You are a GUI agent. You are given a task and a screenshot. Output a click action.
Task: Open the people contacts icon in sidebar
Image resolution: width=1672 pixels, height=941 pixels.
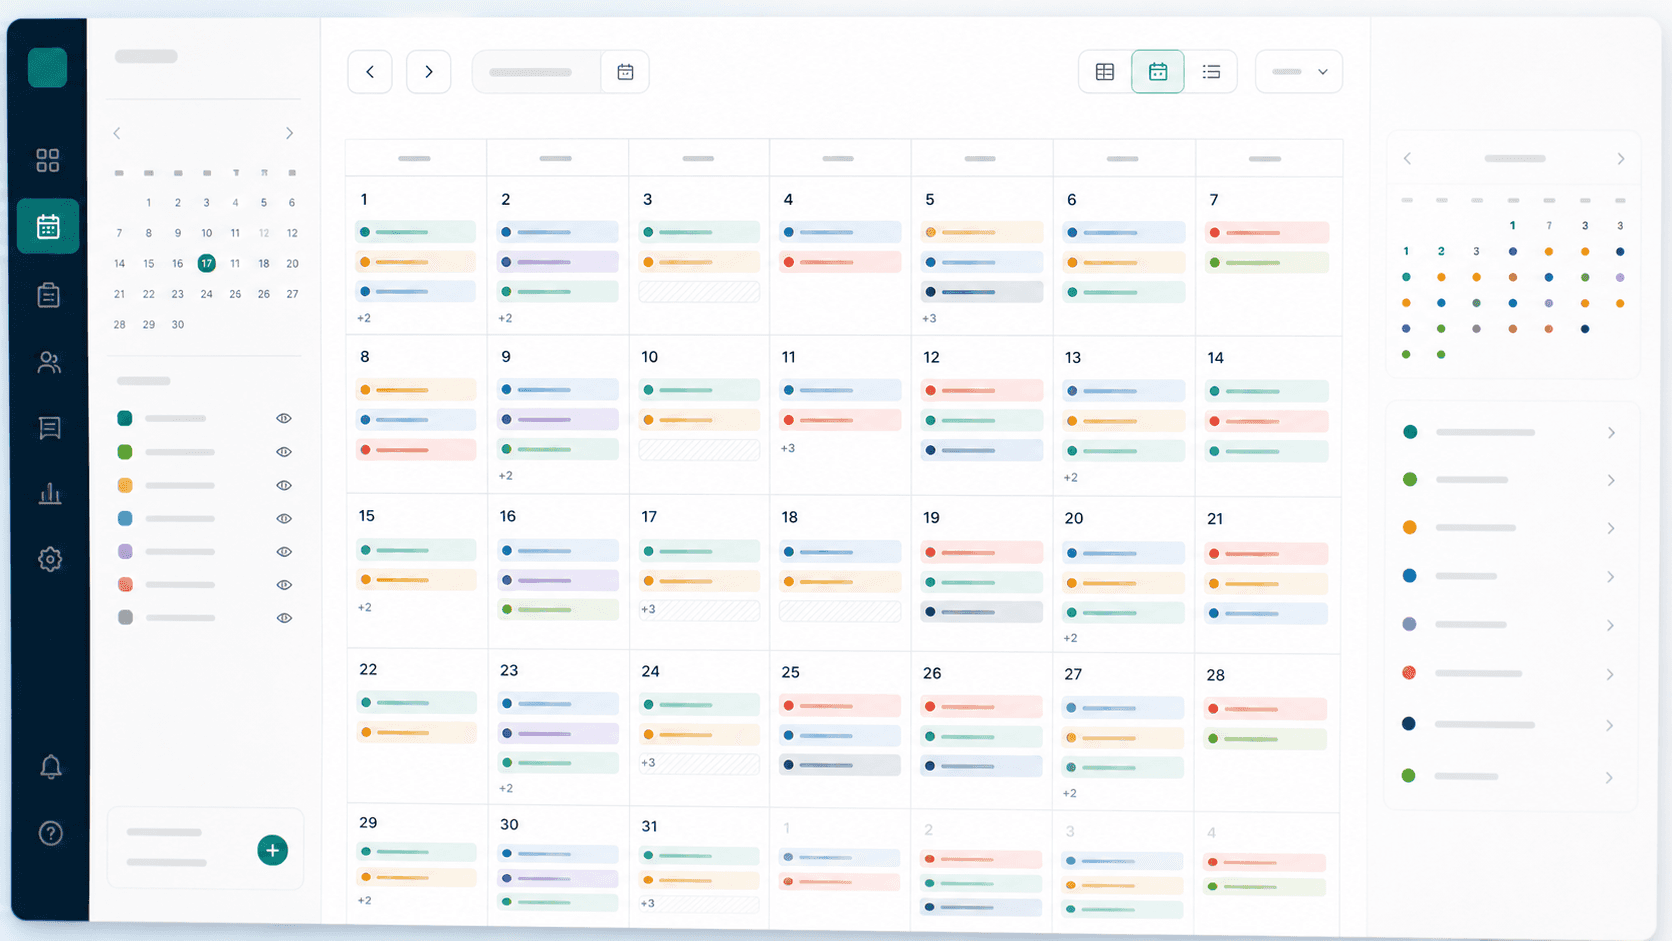[x=48, y=362]
